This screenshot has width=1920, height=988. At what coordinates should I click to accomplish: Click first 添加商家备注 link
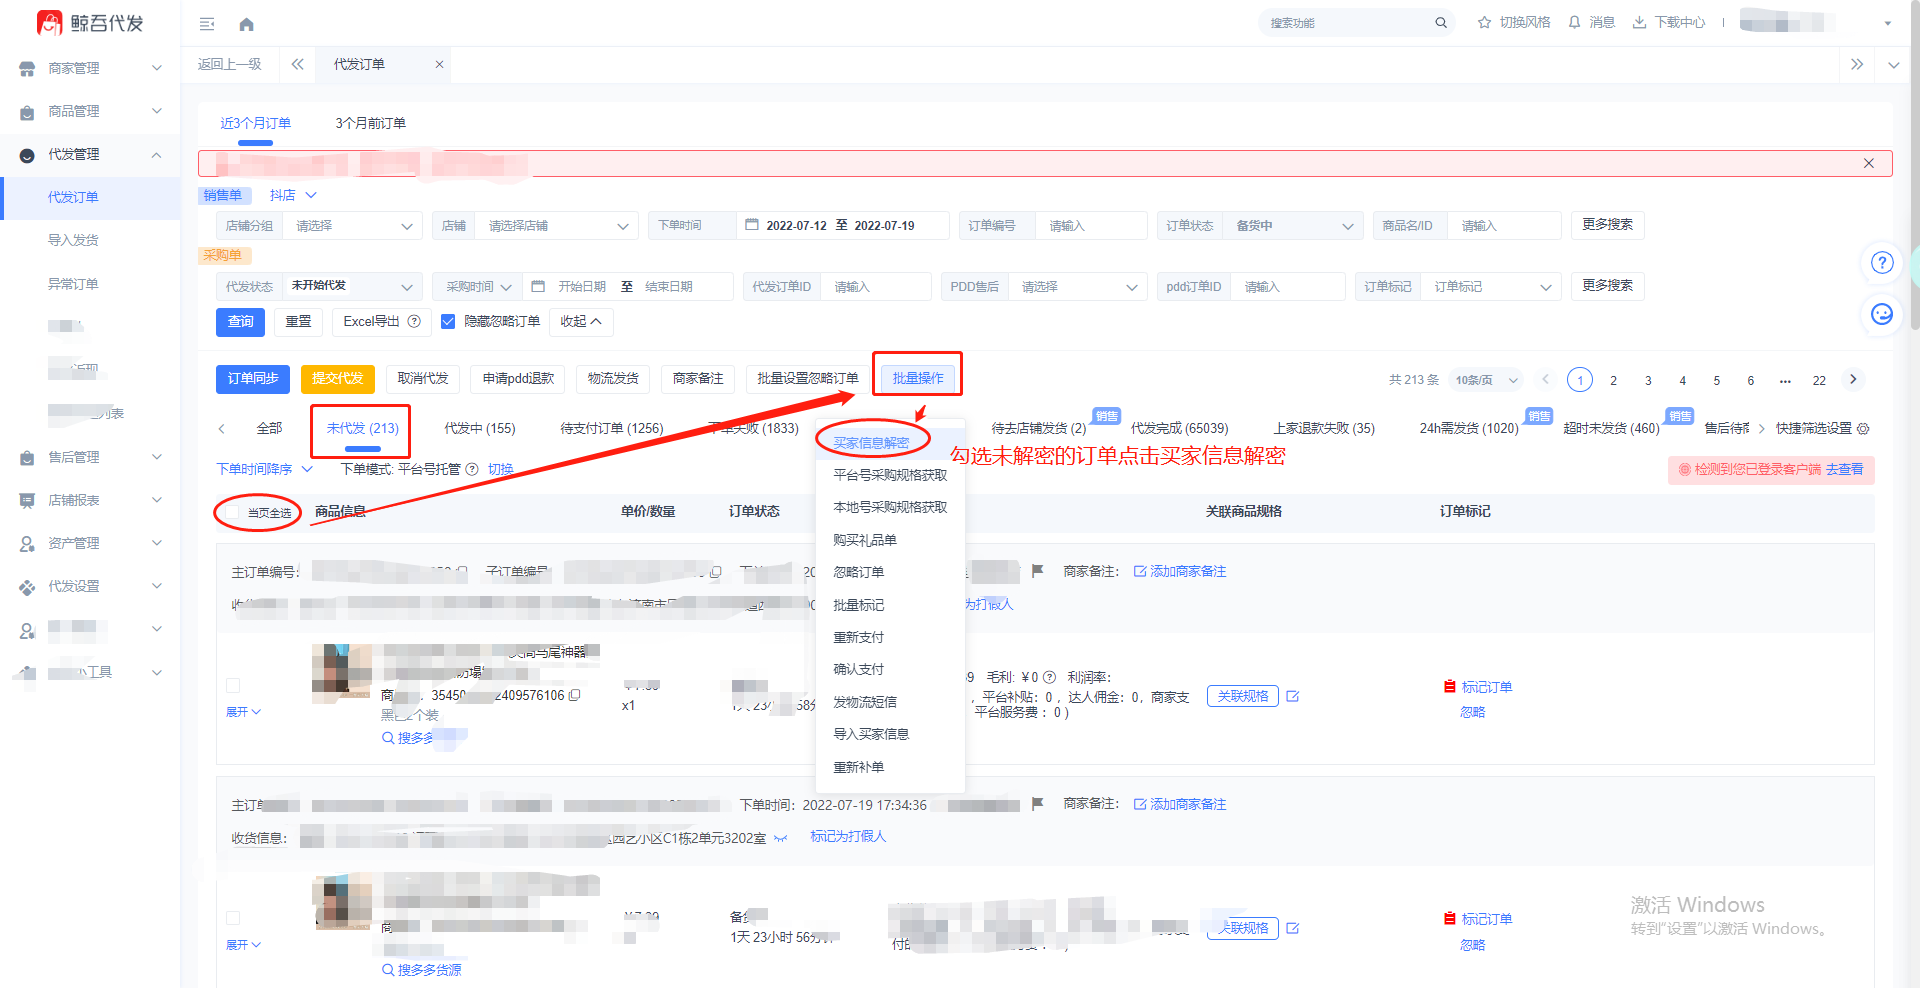click(1180, 571)
